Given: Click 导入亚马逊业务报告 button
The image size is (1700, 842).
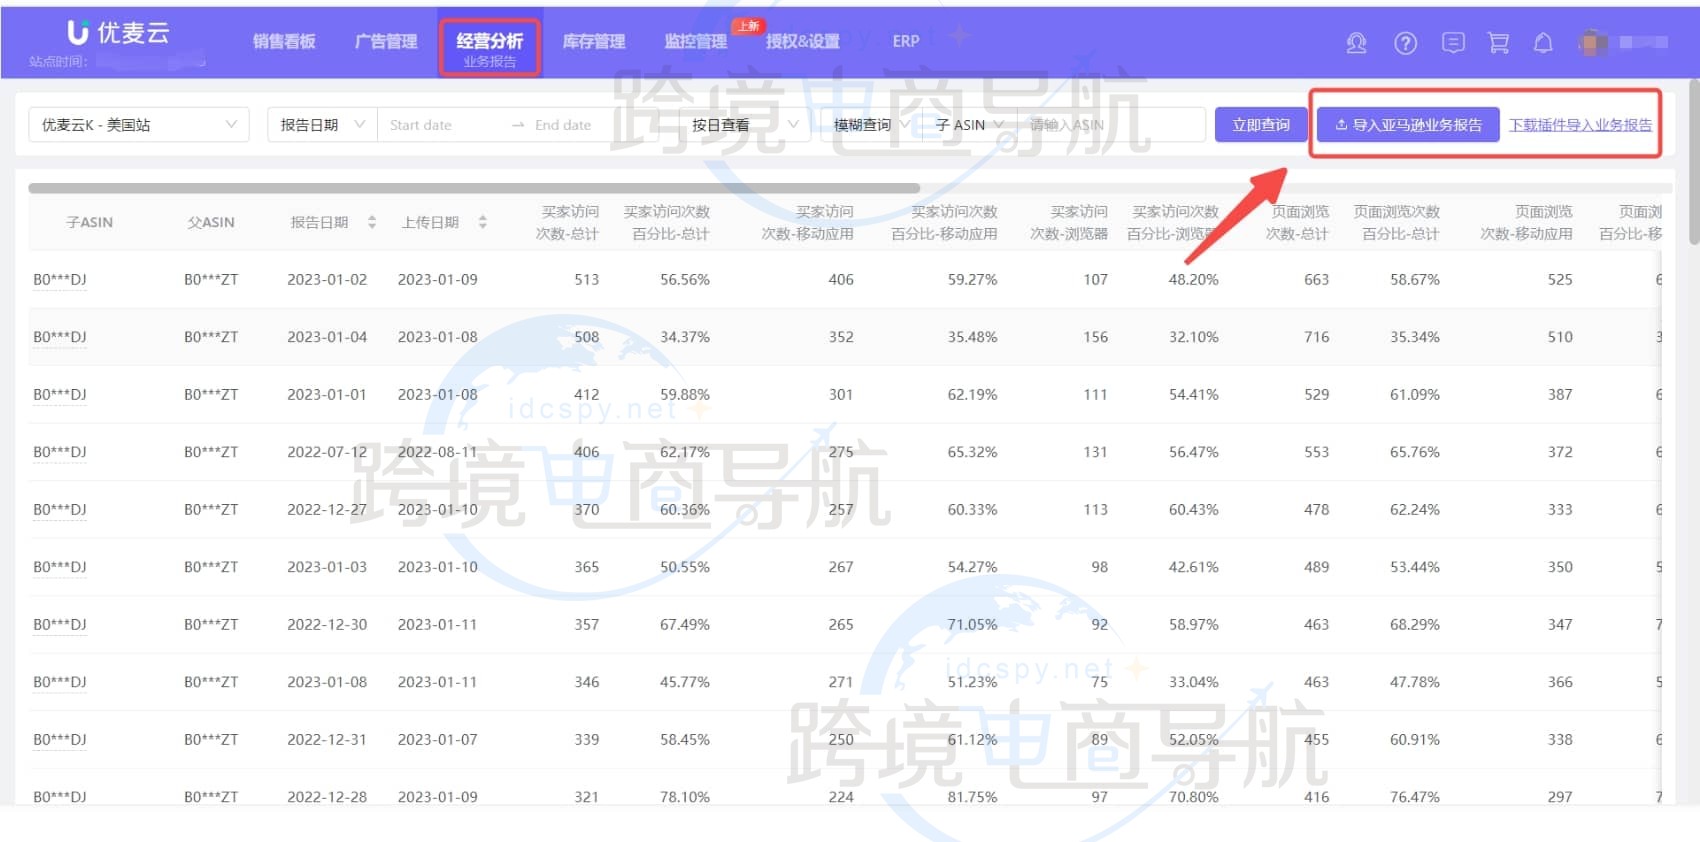Looking at the screenshot, I should pos(1408,125).
